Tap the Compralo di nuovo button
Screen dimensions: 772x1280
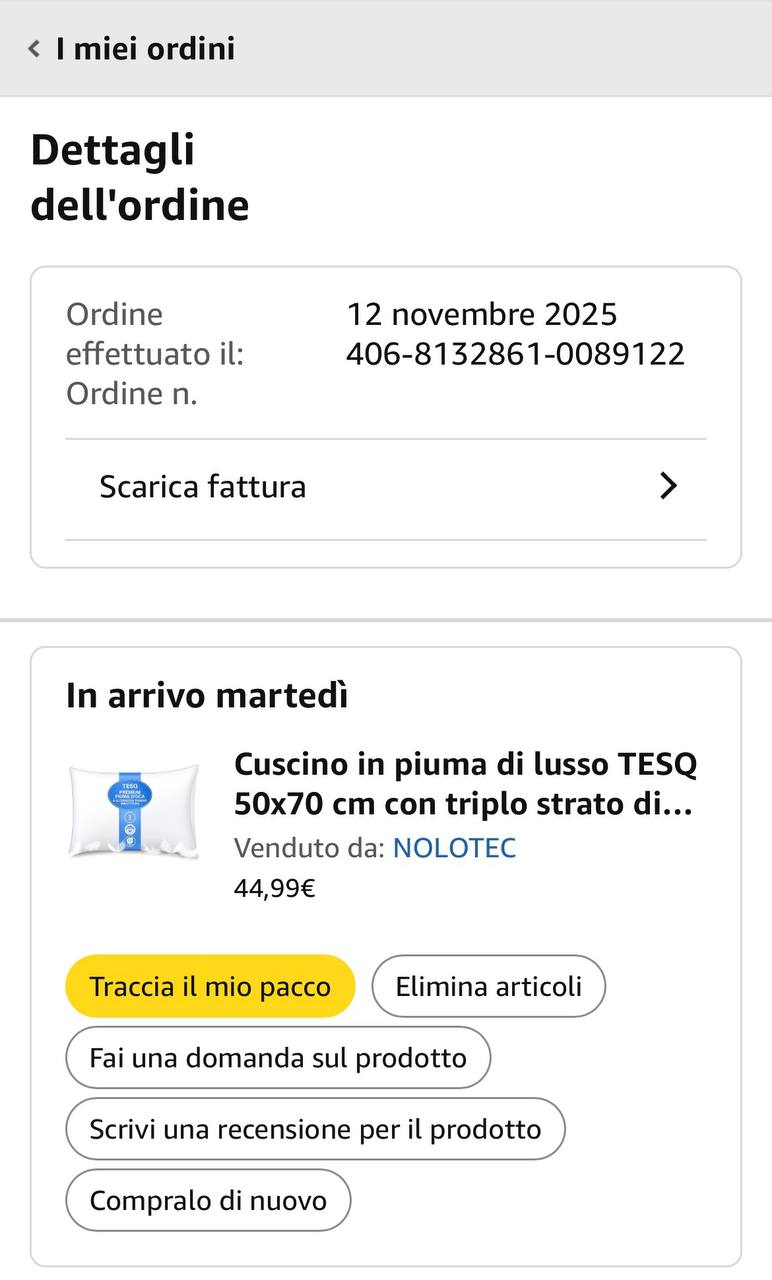208,1200
